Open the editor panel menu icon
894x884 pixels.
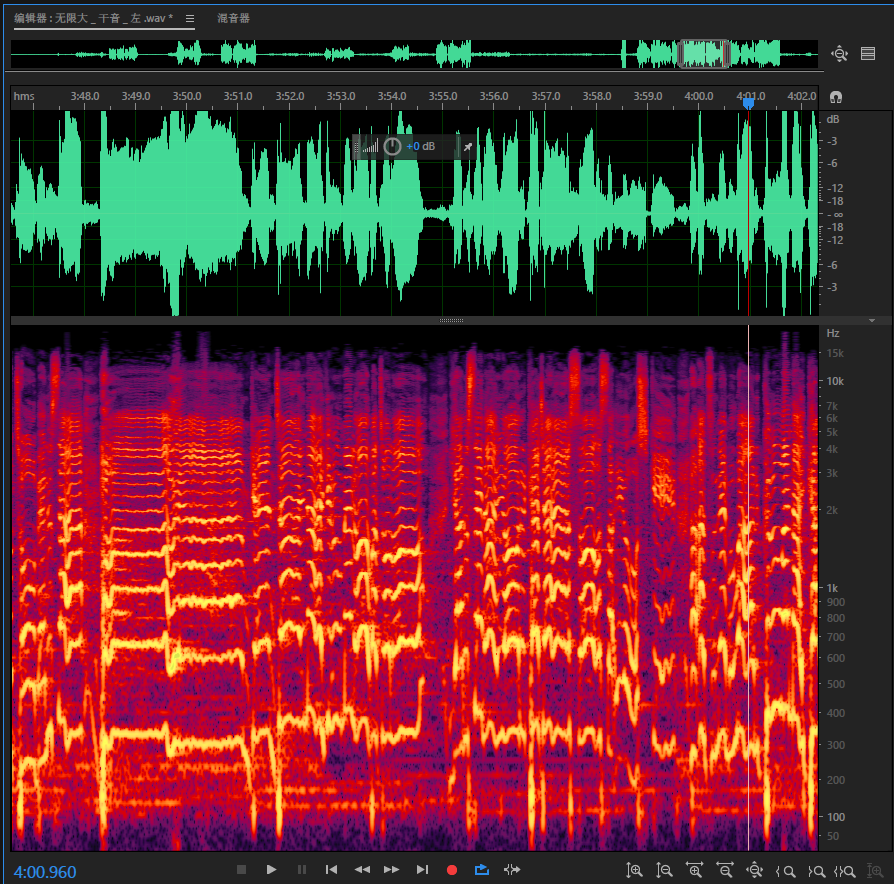click(x=190, y=18)
